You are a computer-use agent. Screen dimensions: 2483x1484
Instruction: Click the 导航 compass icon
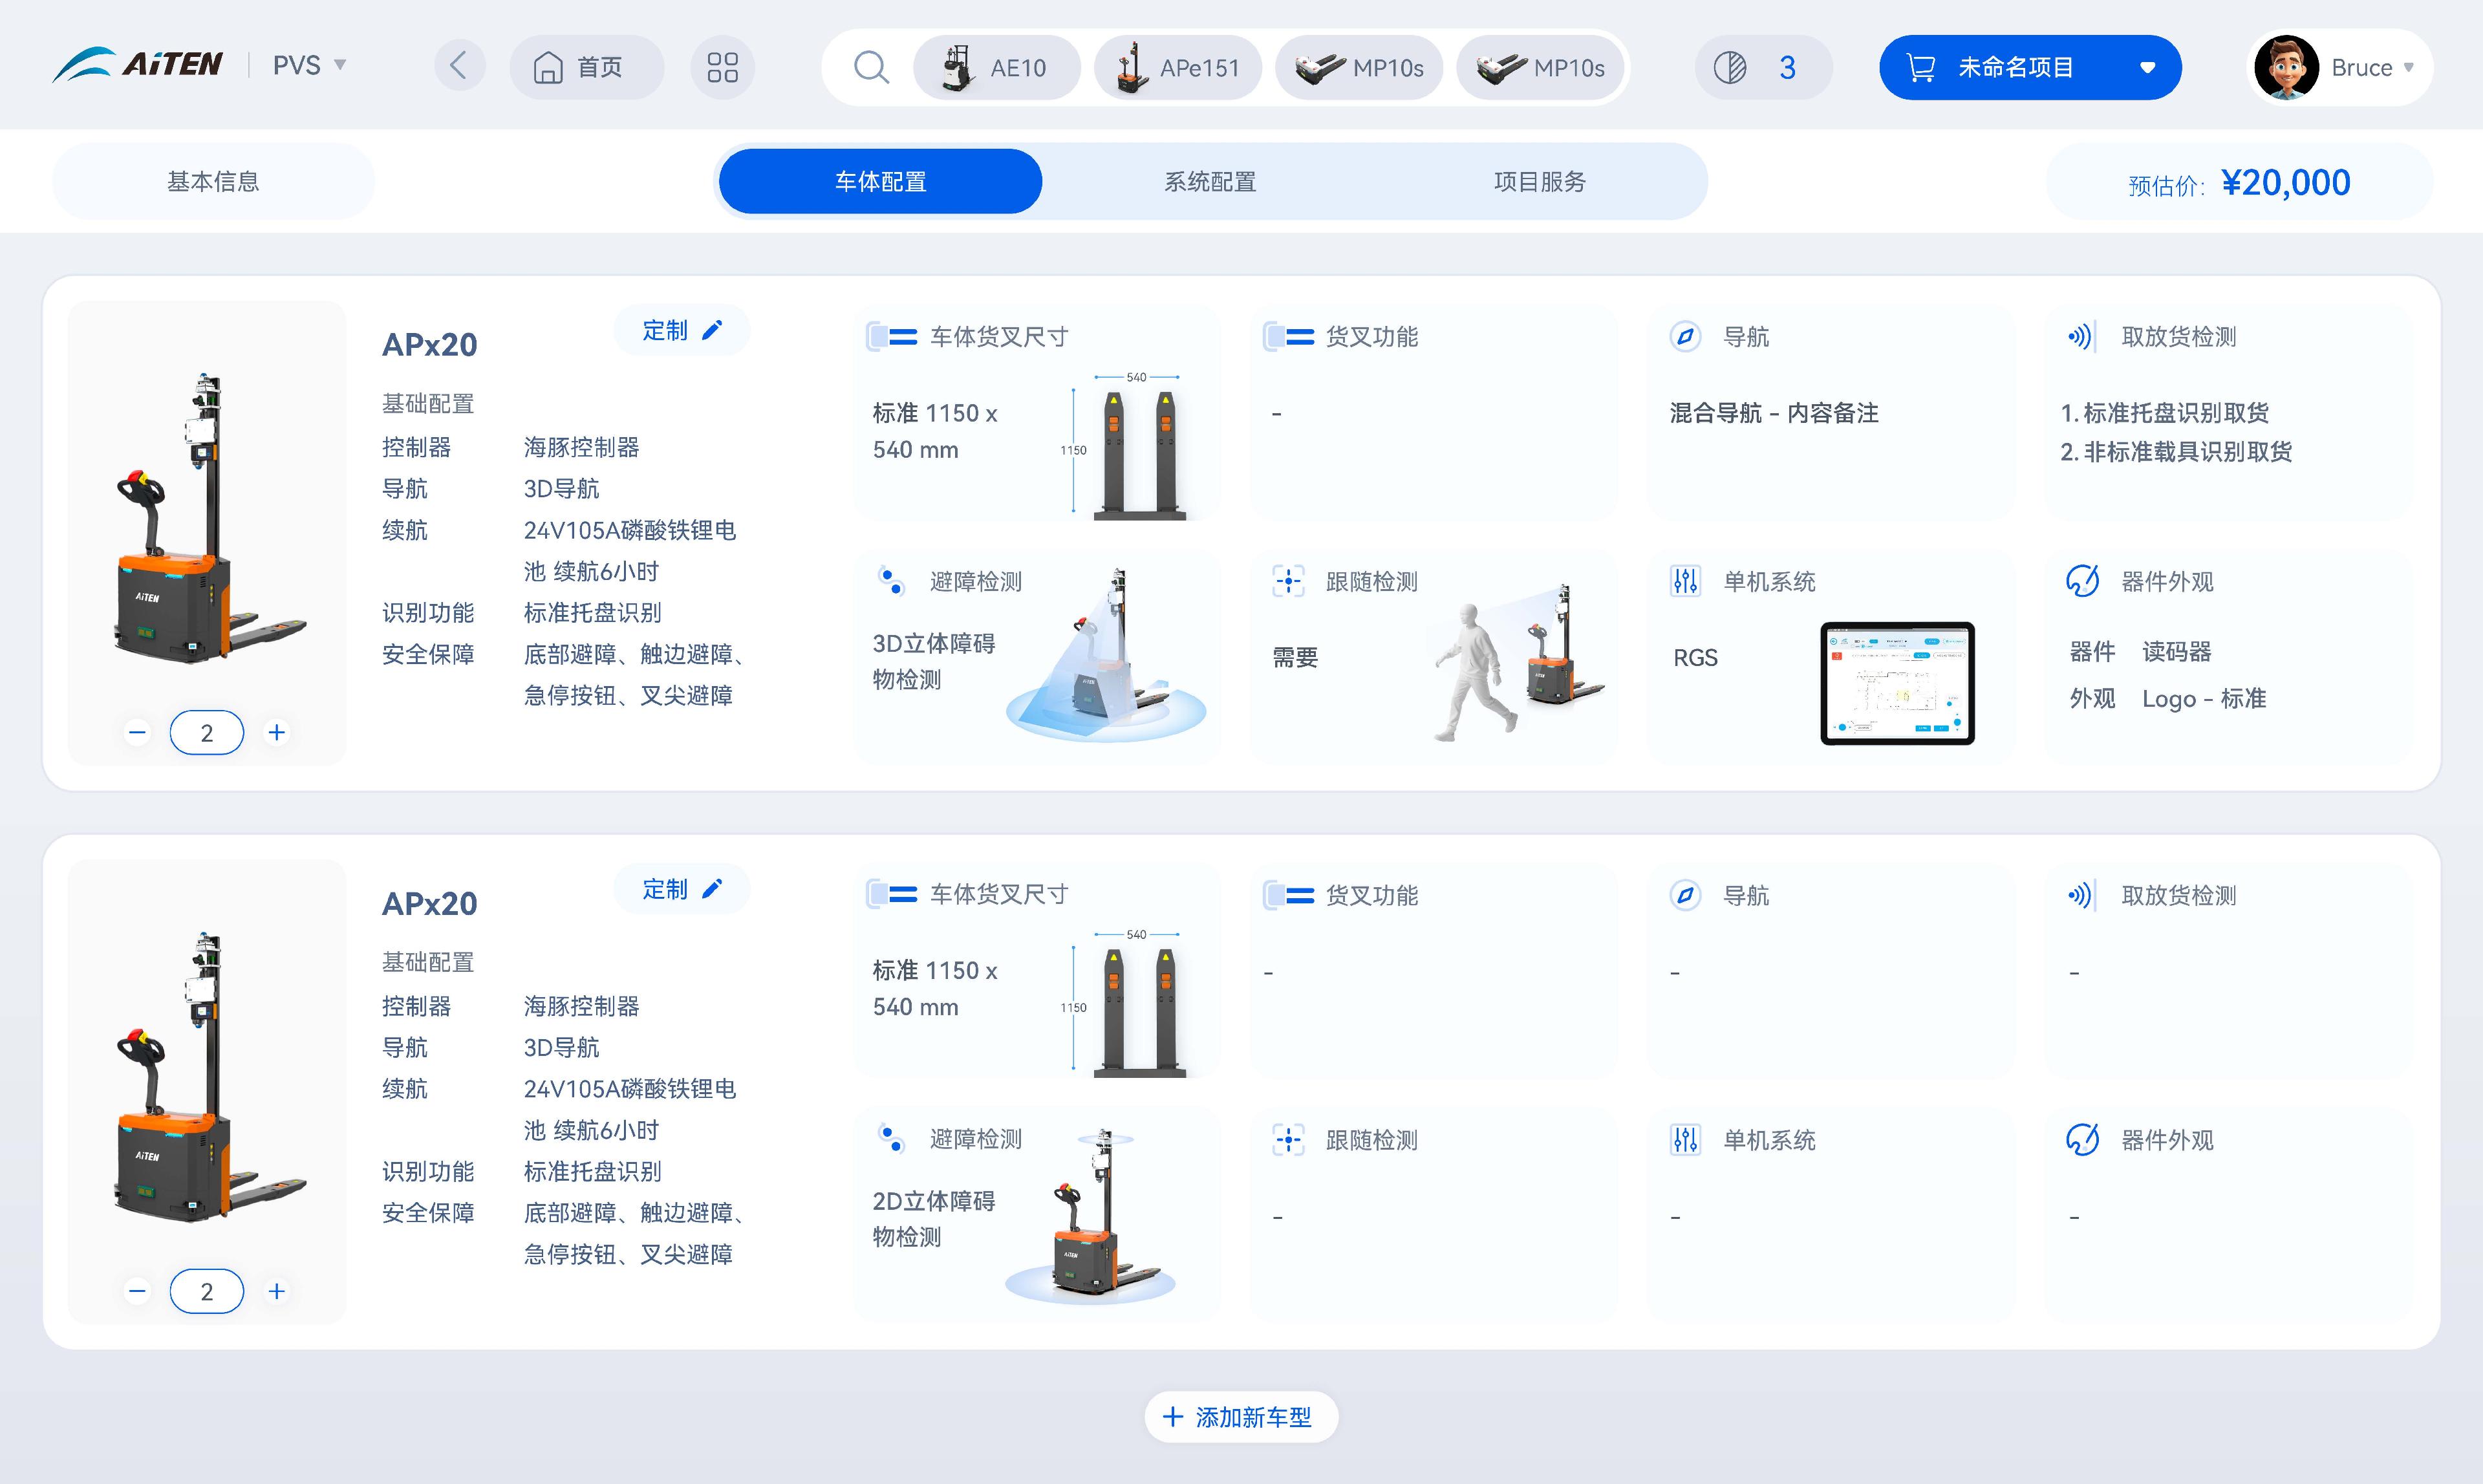coord(1685,337)
